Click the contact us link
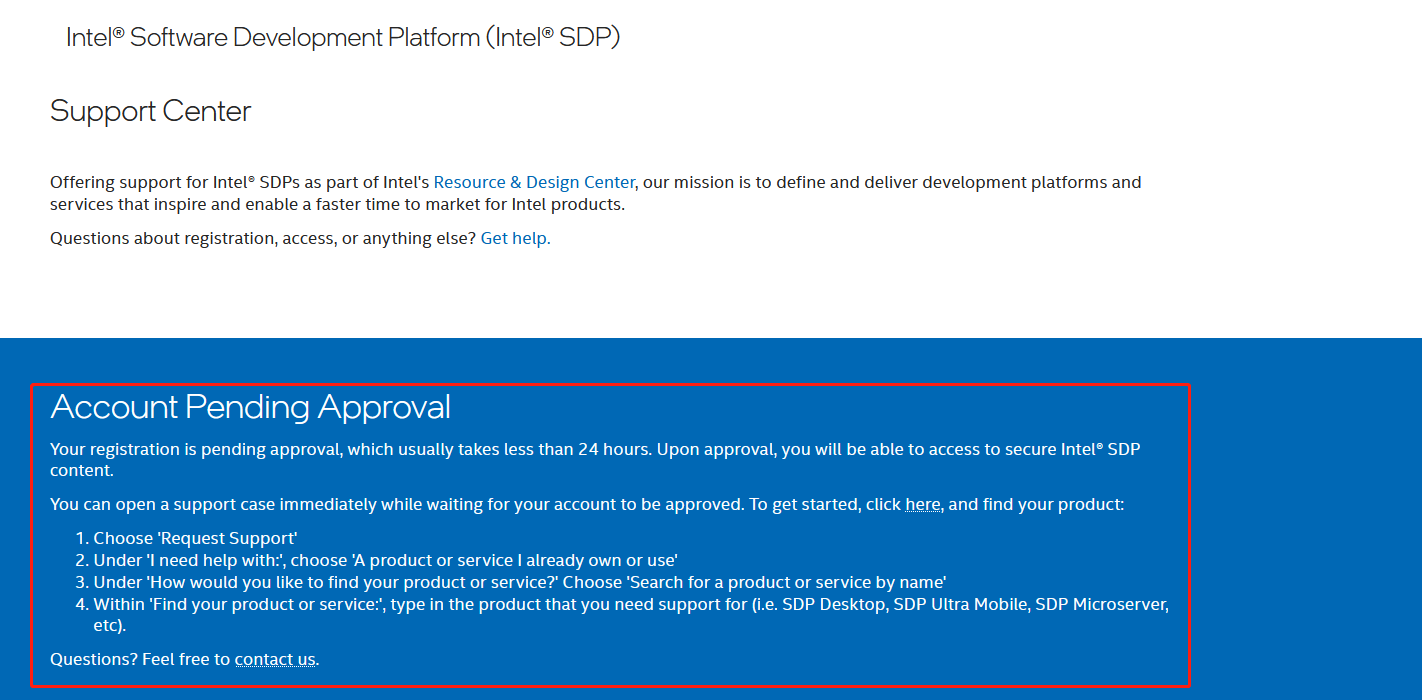 [274, 658]
